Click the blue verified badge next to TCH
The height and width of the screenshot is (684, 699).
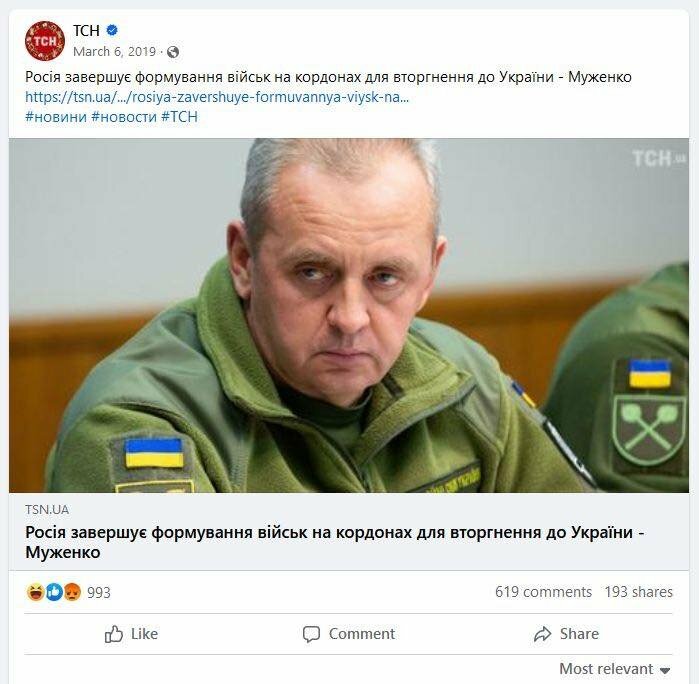[112, 30]
